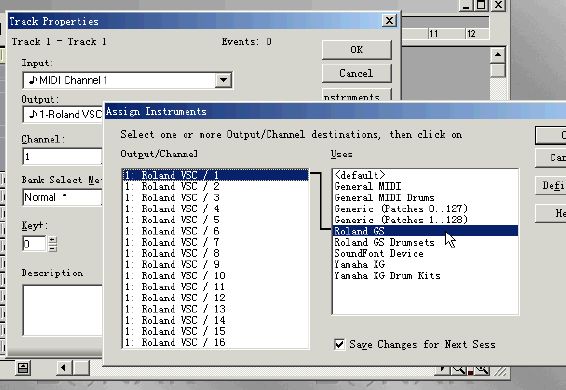
Task: Select Roland VSC / 8 output channel
Action: (215, 253)
